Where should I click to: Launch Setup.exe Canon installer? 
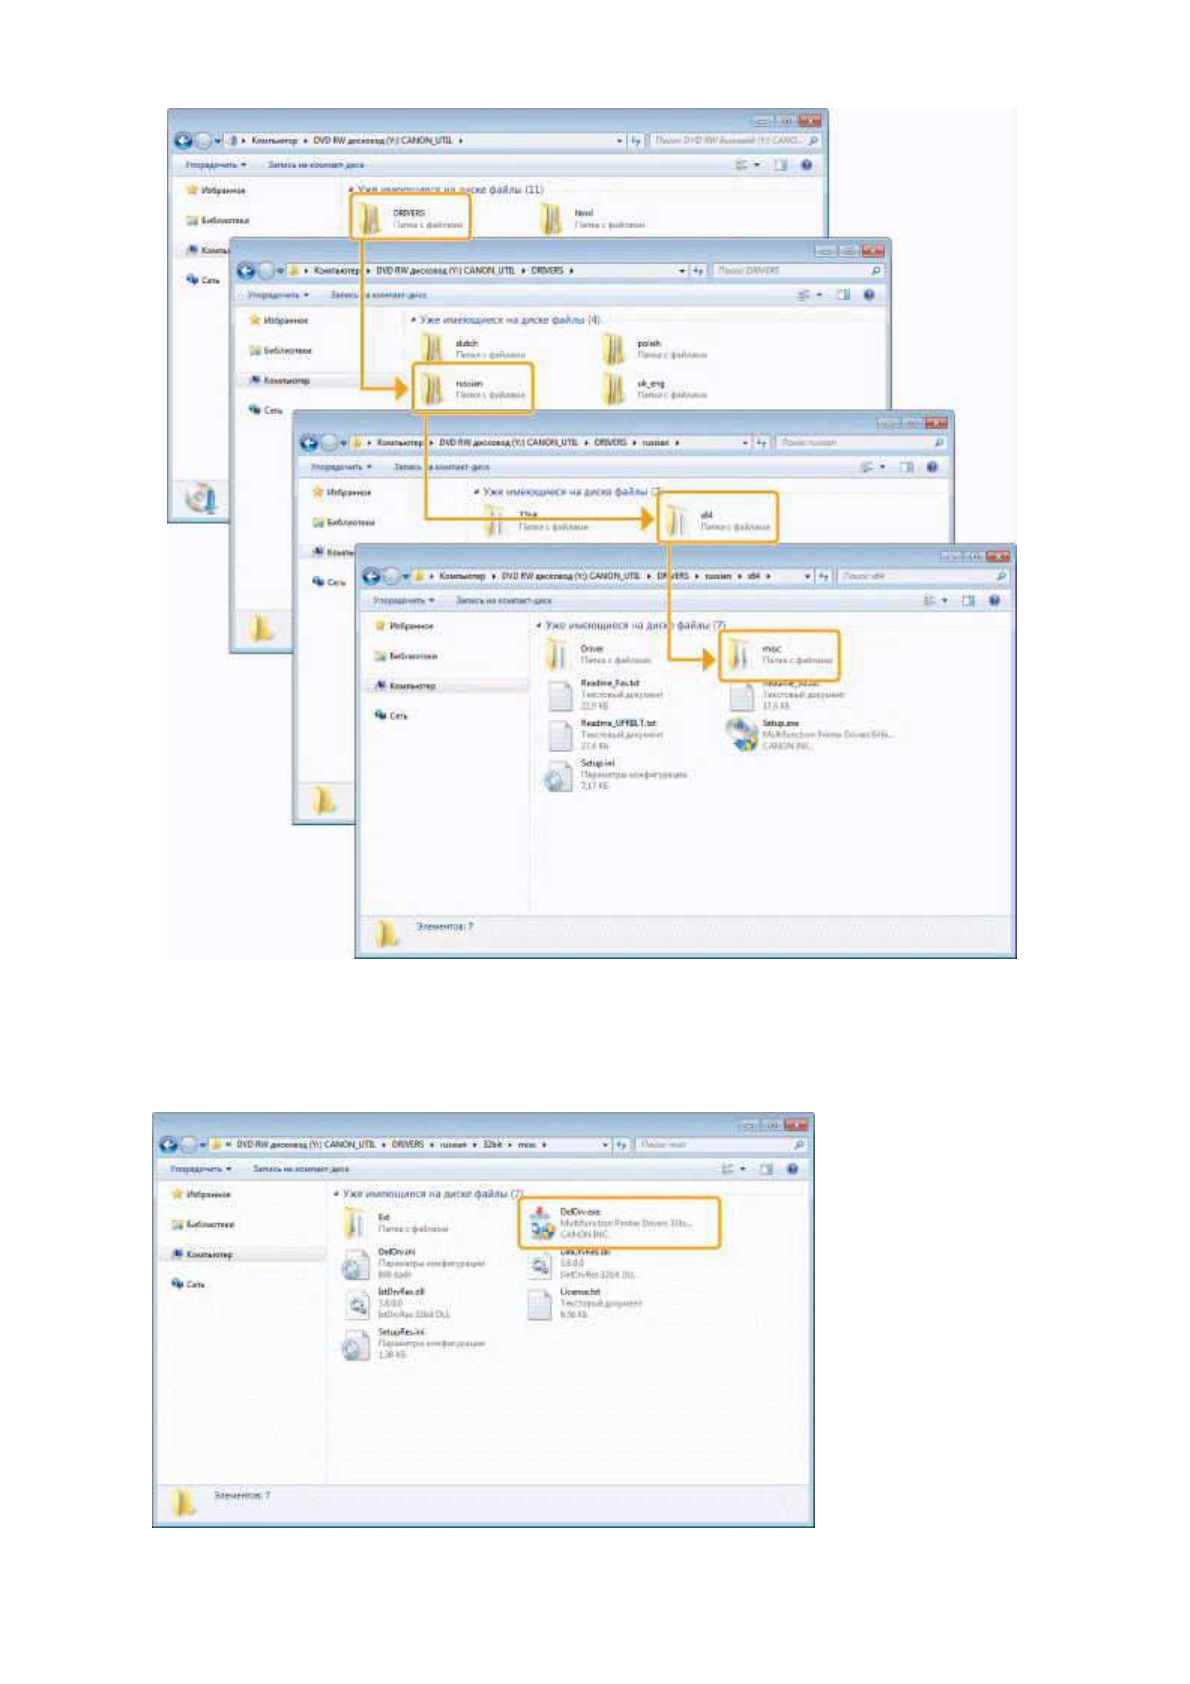pyautogui.click(x=743, y=733)
